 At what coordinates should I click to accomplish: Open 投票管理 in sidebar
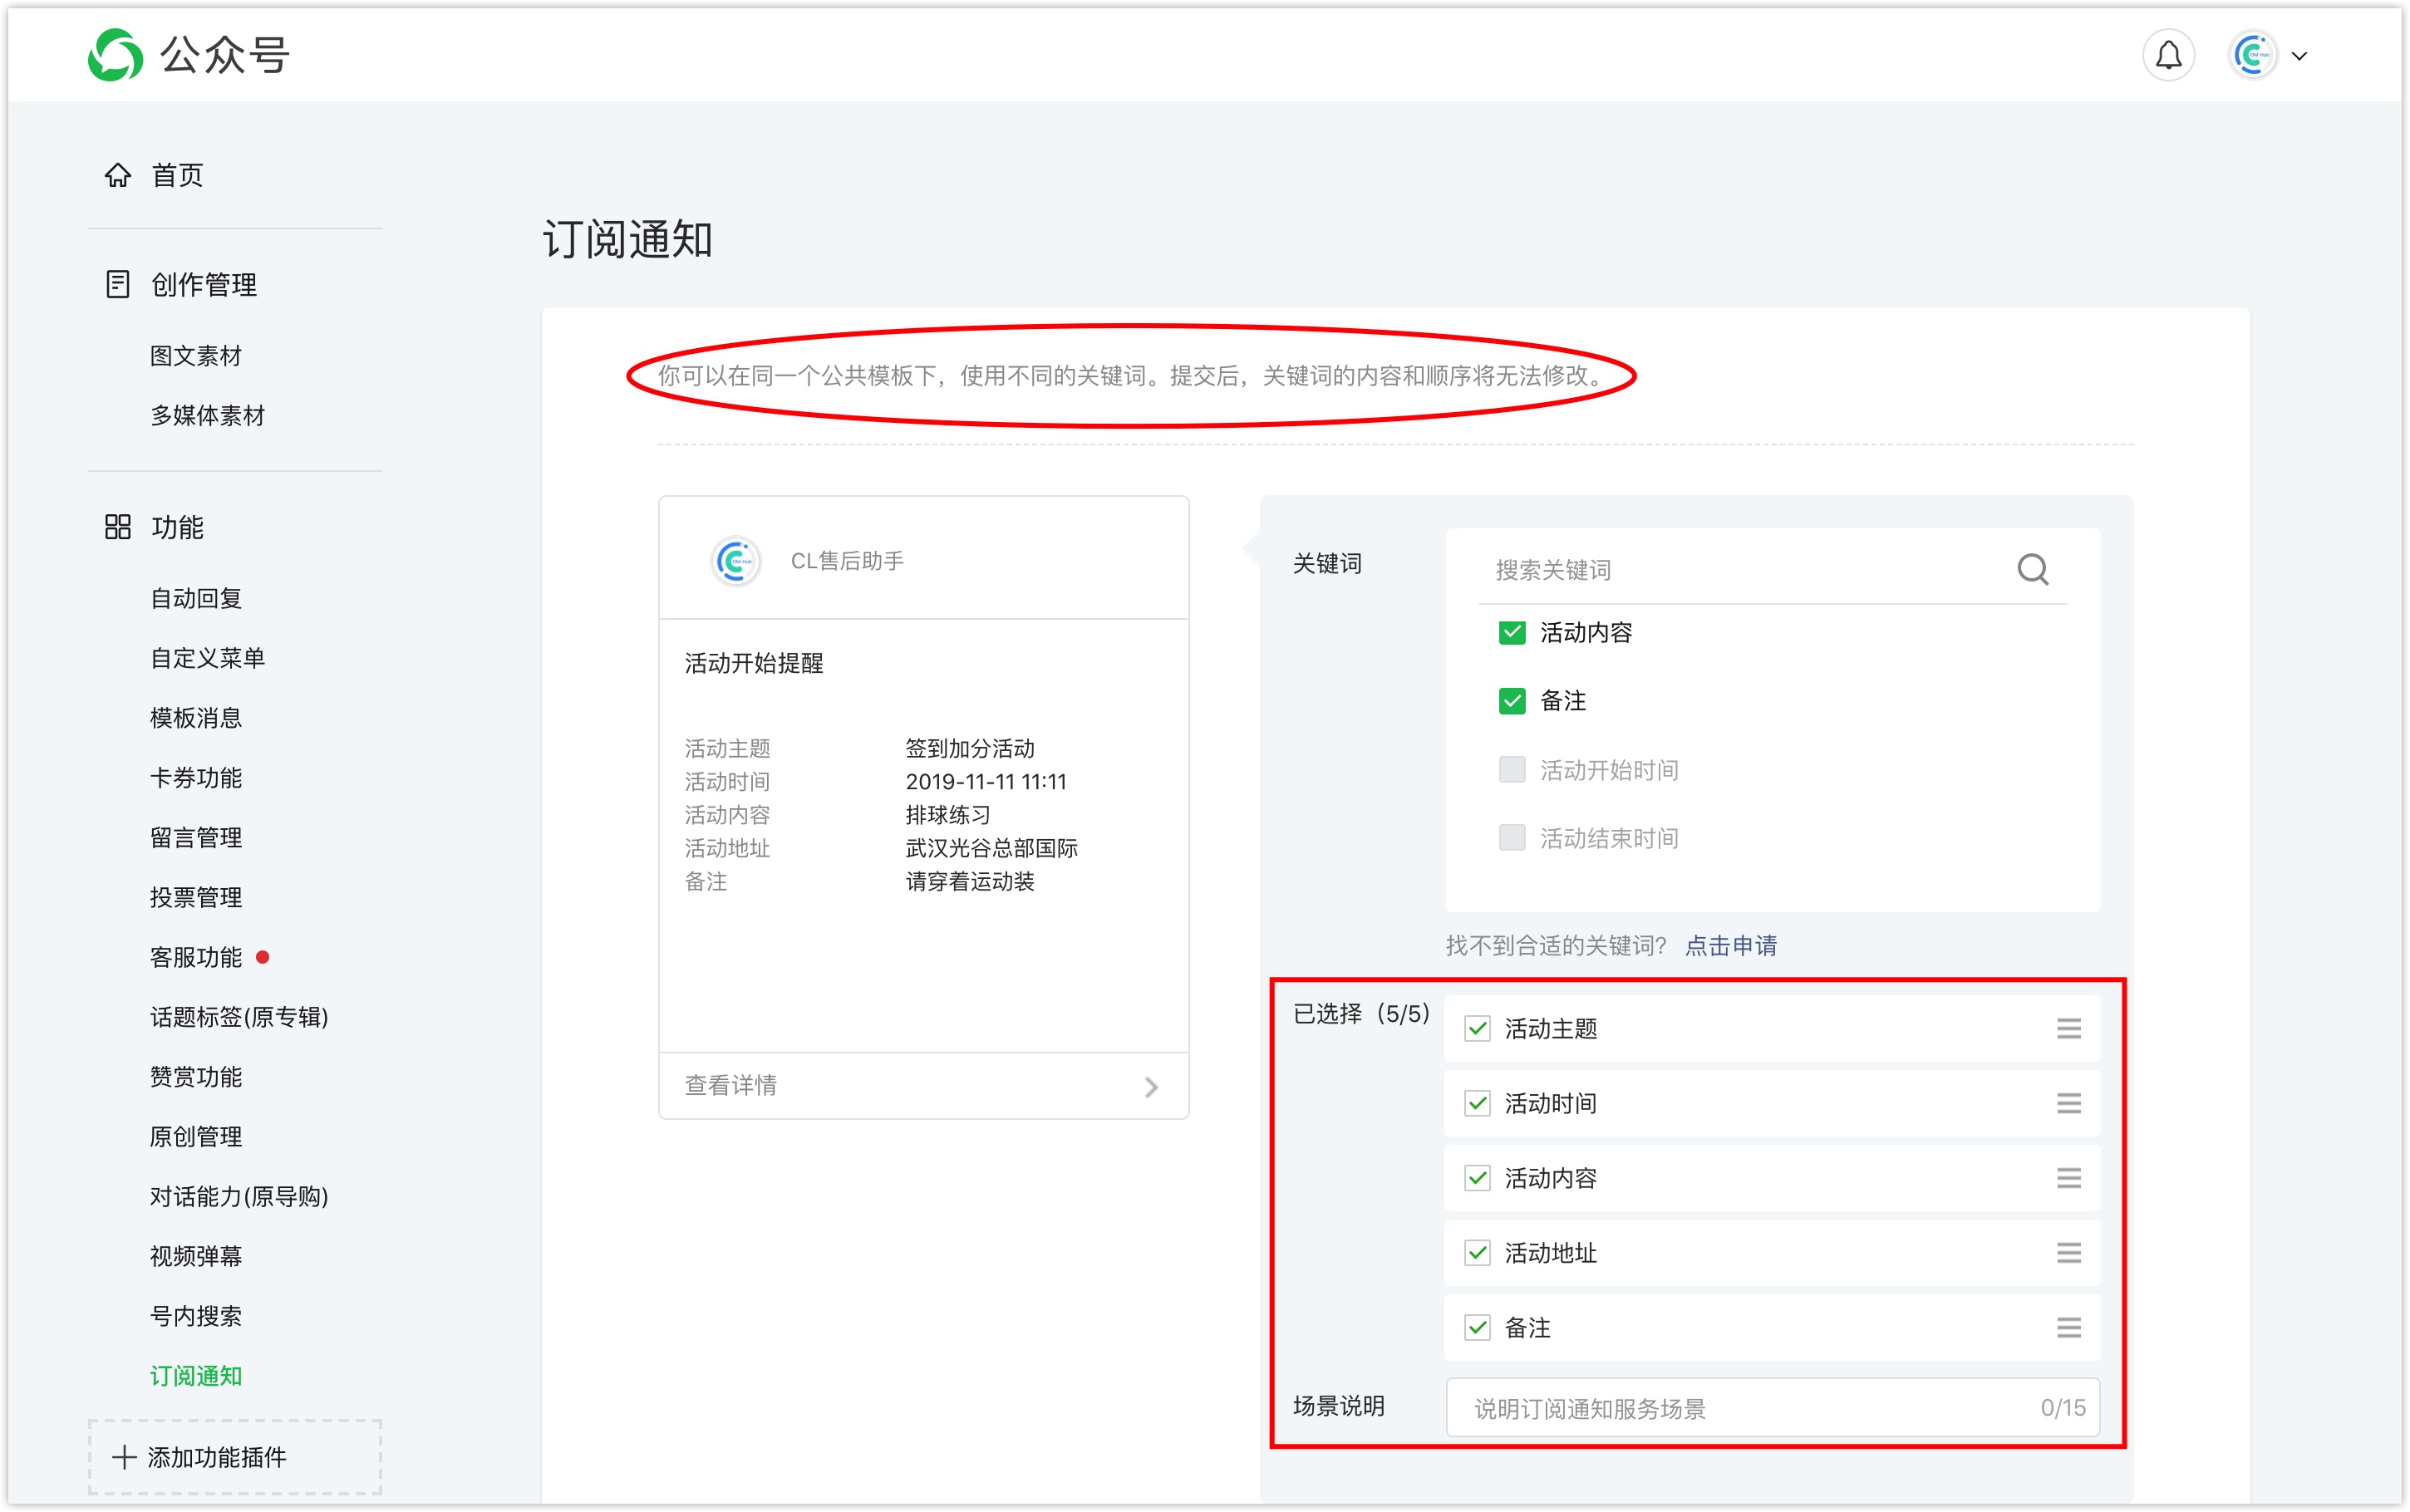pos(196,897)
